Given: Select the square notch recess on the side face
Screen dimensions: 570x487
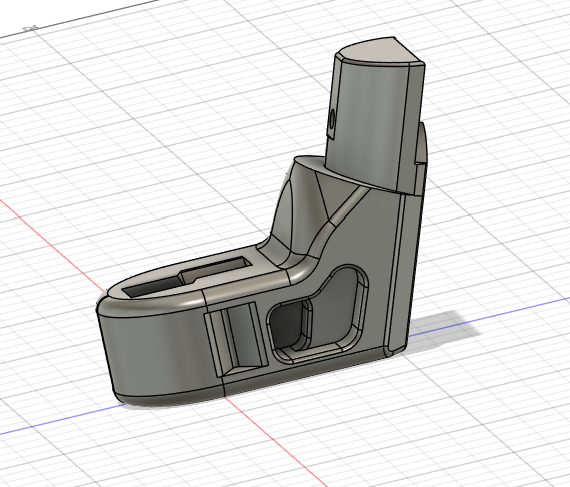Looking at the screenshot, I should tap(236, 338).
